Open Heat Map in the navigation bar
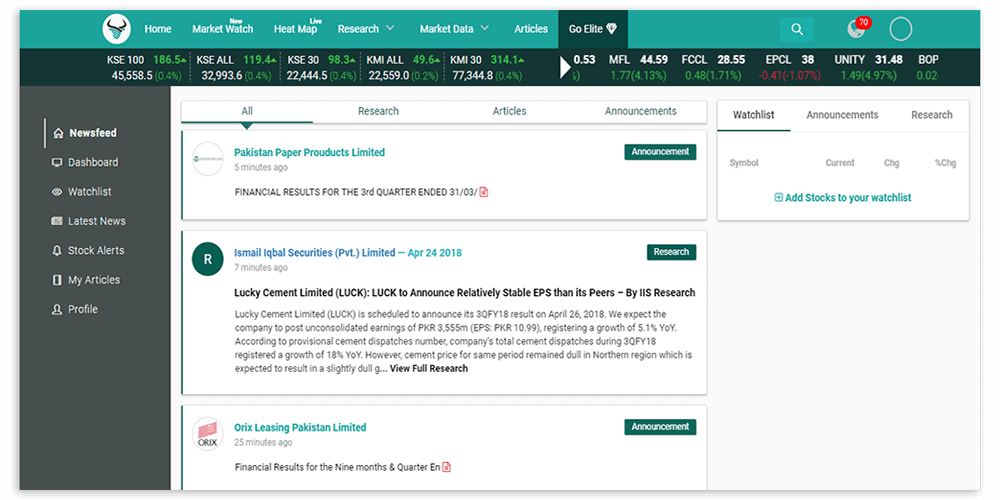Screen dimensions: 1000x500 [295, 29]
